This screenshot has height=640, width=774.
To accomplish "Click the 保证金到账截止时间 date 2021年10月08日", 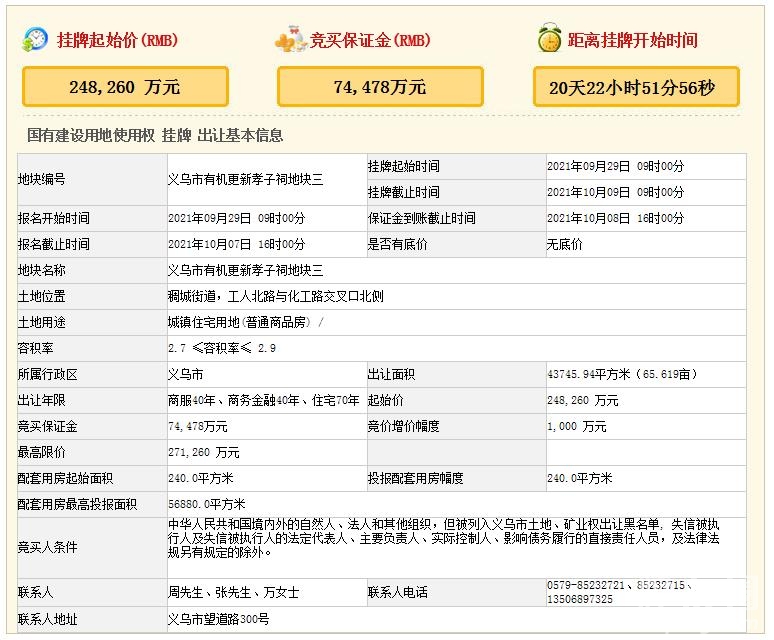I will pos(615,218).
